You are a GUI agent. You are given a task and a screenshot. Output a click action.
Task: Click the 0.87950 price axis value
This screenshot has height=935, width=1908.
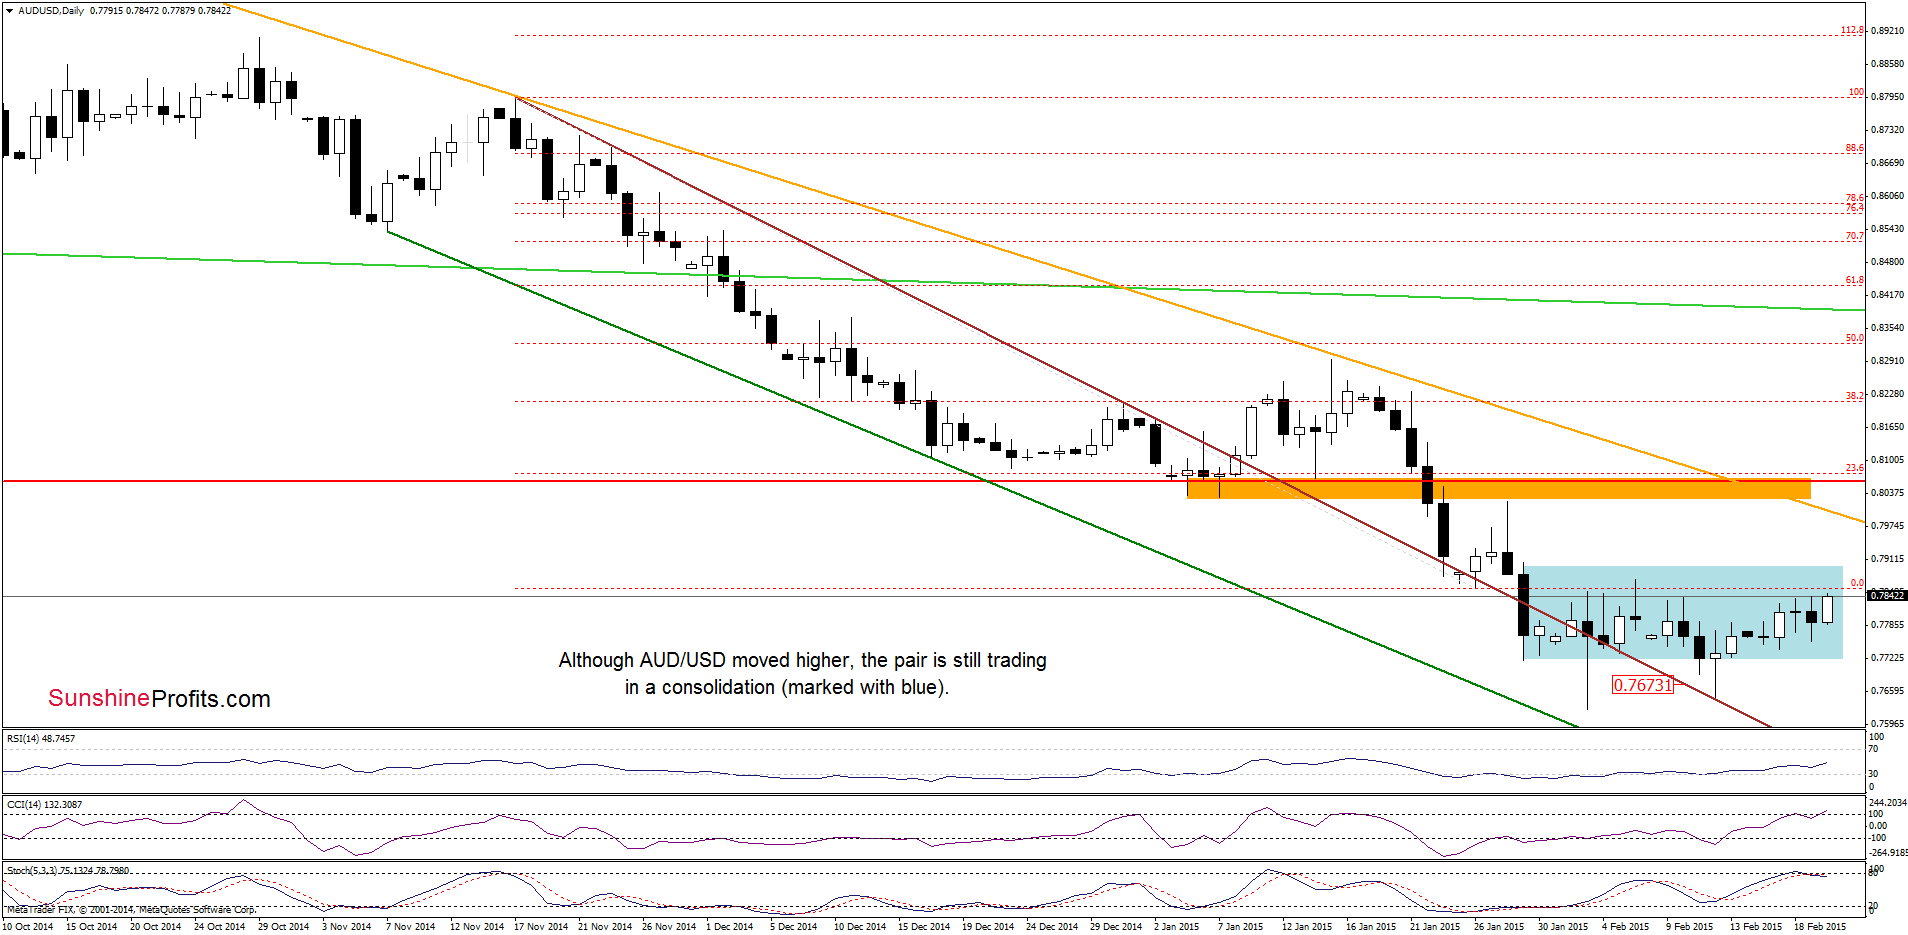coord(1888,97)
